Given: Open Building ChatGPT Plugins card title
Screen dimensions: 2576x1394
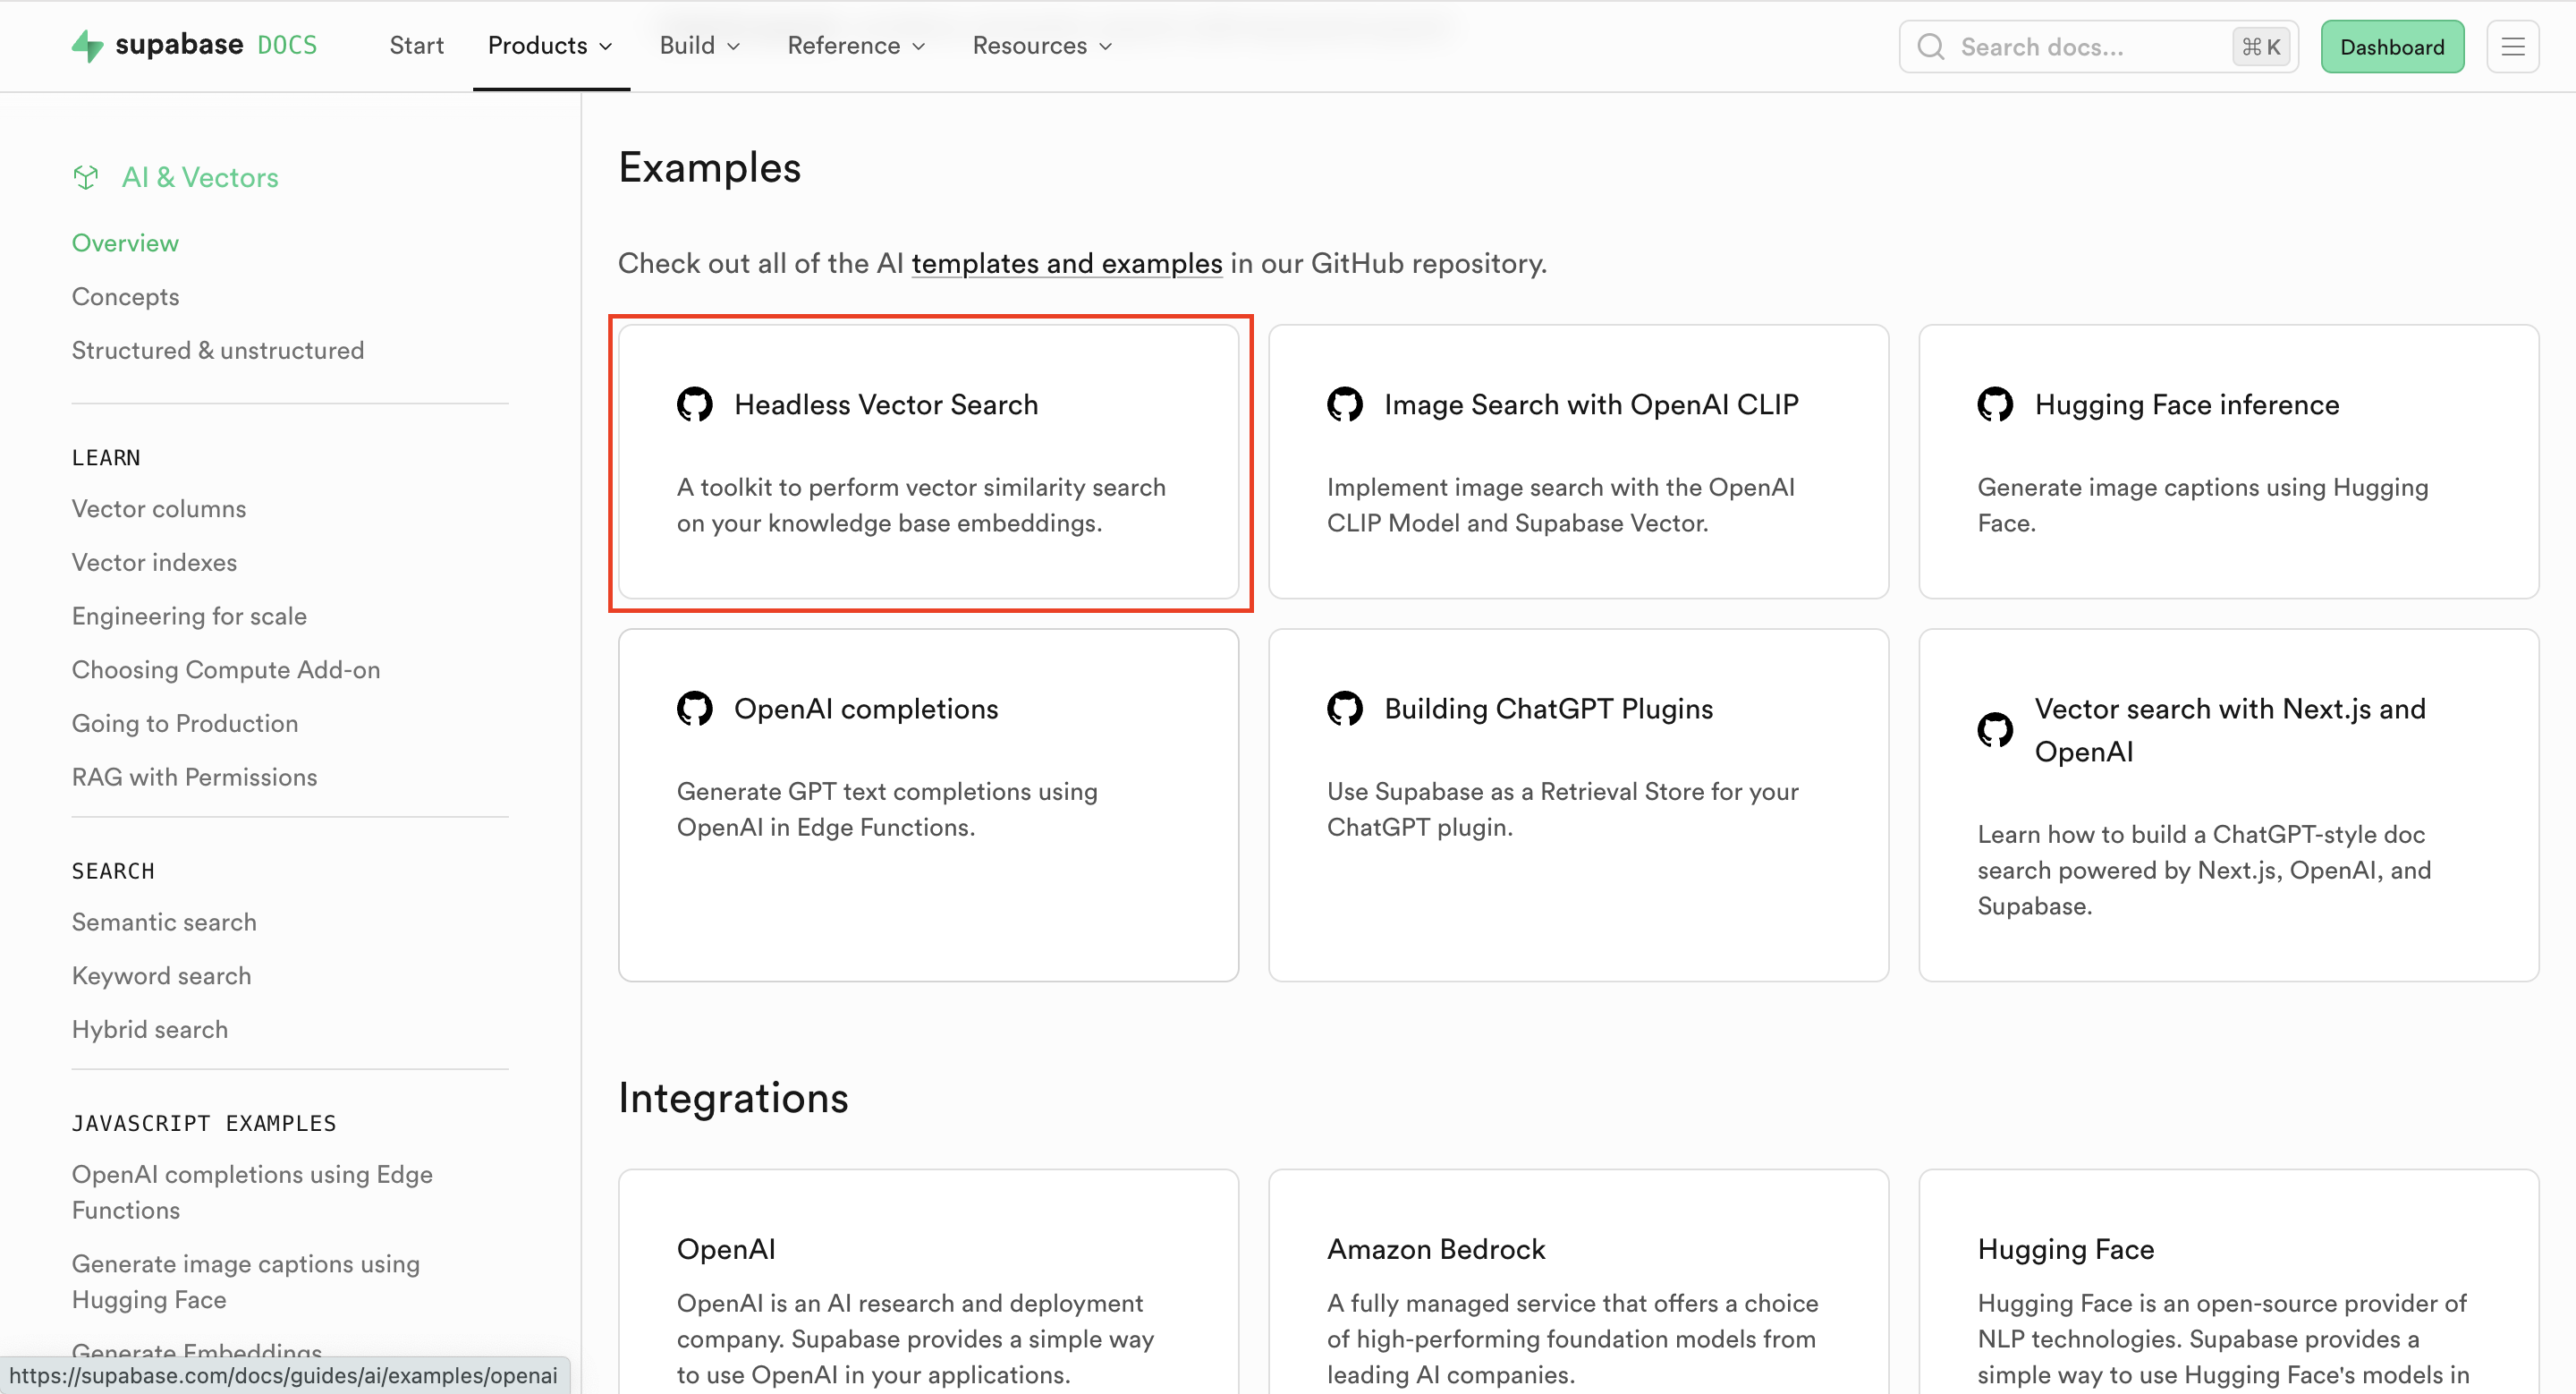Looking at the screenshot, I should [x=1548, y=709].
